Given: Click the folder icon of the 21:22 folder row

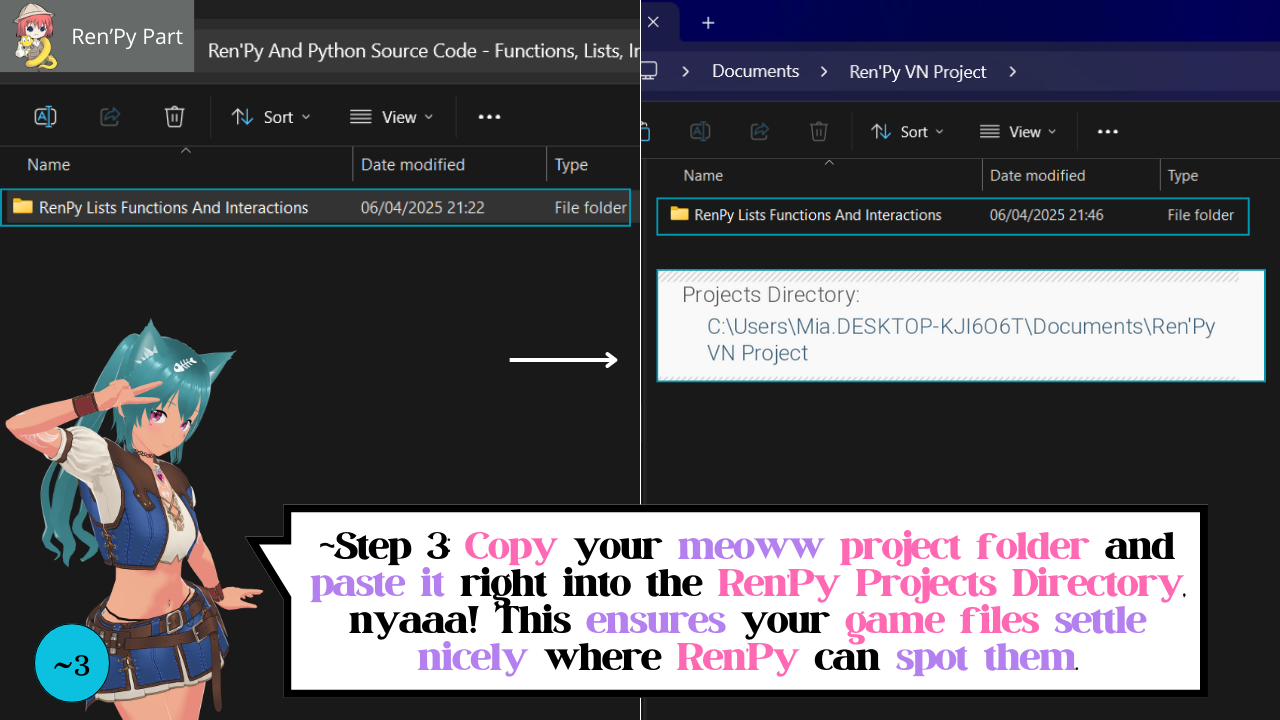Looking at the screenshot, I should [x=22, y=207].
